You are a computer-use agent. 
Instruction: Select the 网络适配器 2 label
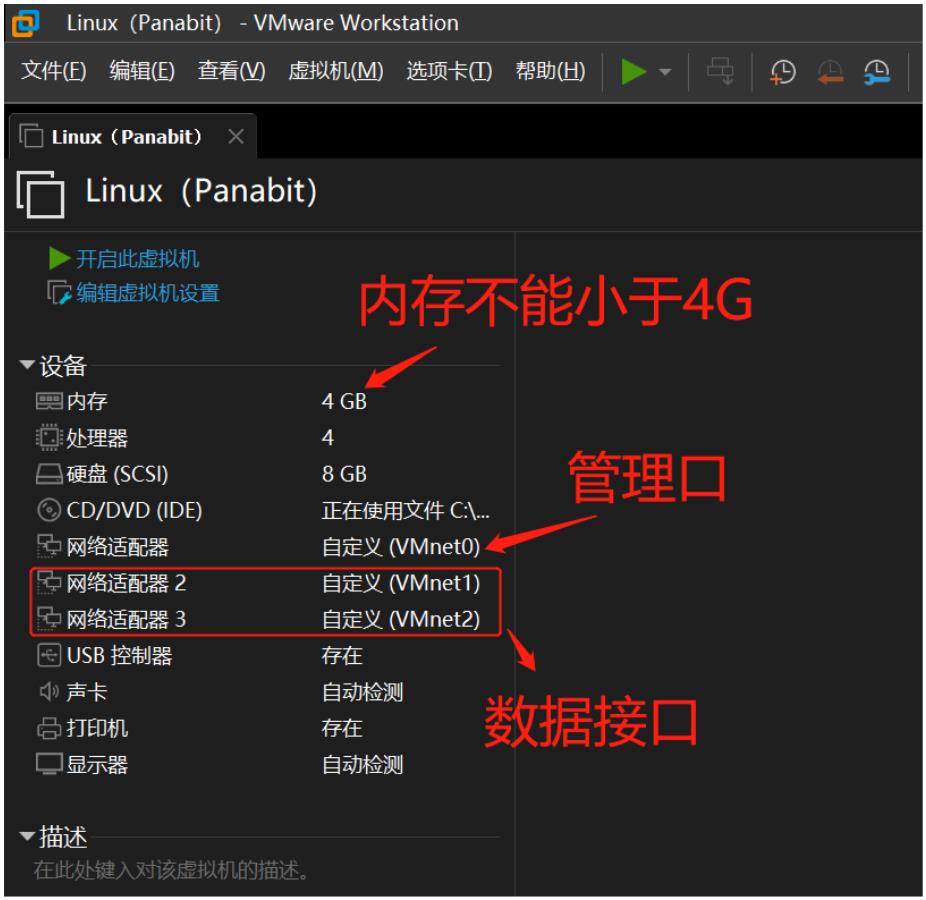click(126, 583)
